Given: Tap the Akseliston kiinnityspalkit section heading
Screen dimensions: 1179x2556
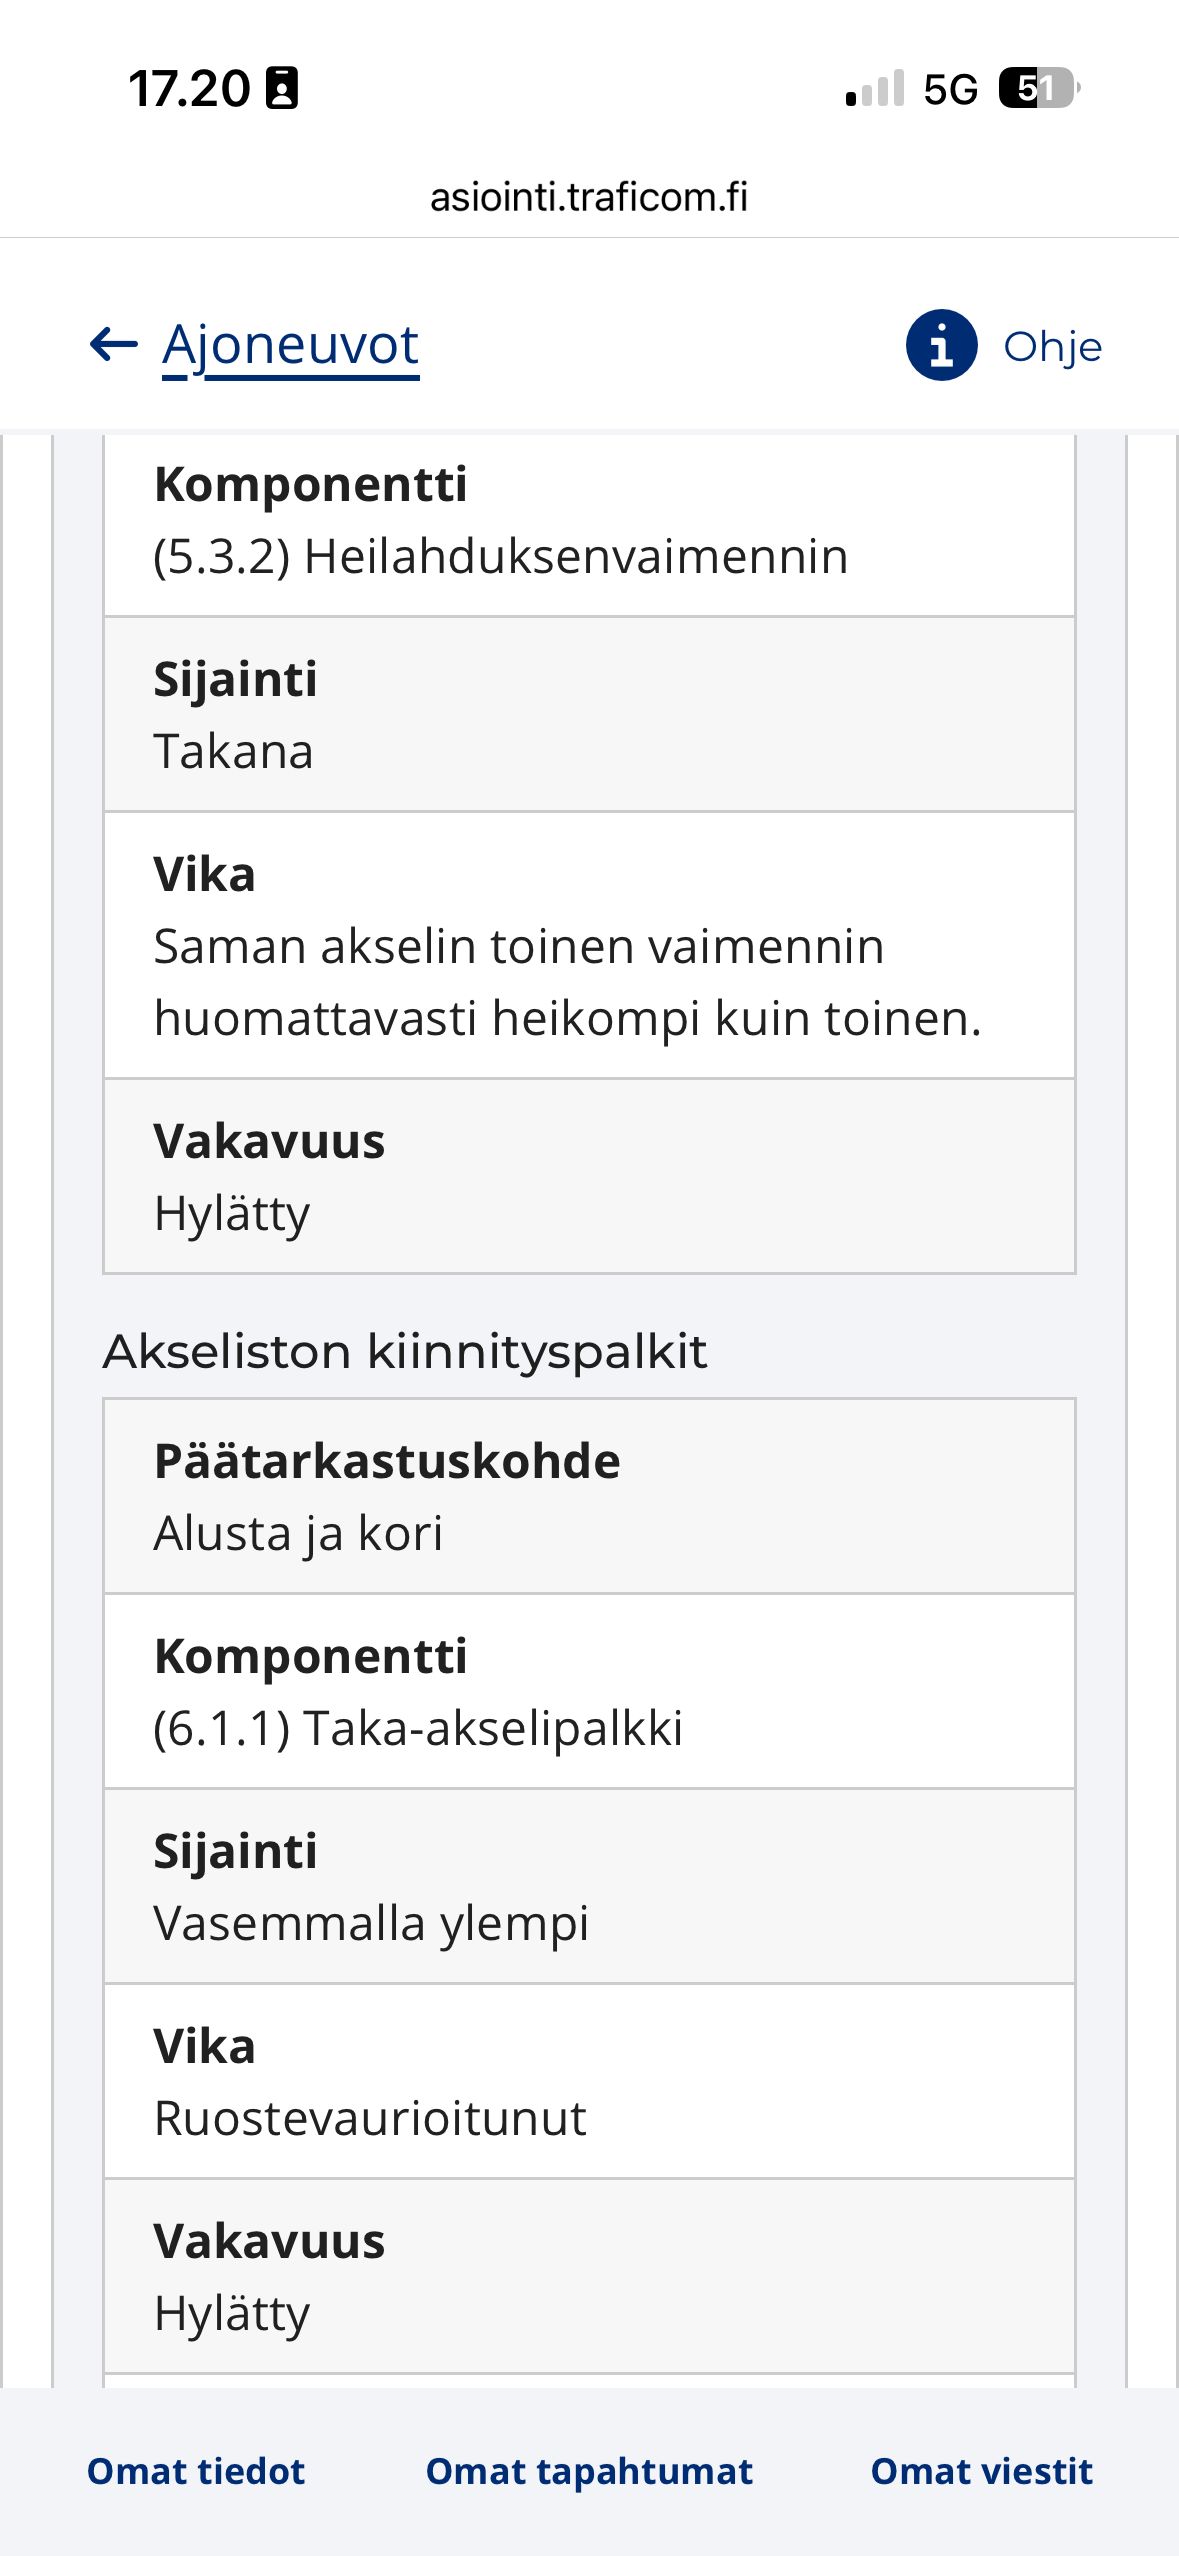Looking at the screenshot, I should 405,1352.
